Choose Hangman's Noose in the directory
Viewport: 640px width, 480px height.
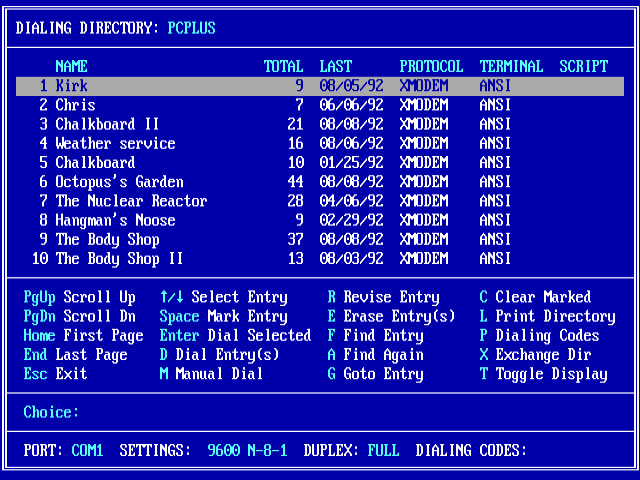pos(320,220)
